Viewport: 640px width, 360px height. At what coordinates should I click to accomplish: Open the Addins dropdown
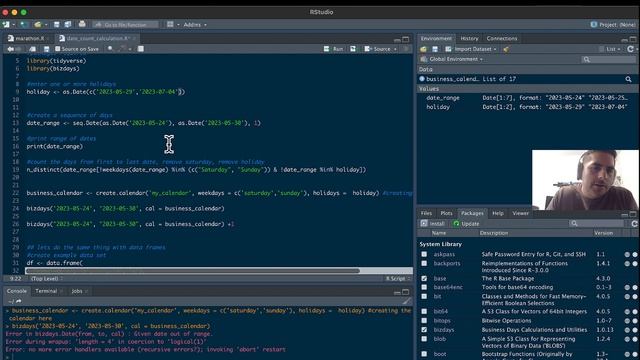tap(195, 24)
